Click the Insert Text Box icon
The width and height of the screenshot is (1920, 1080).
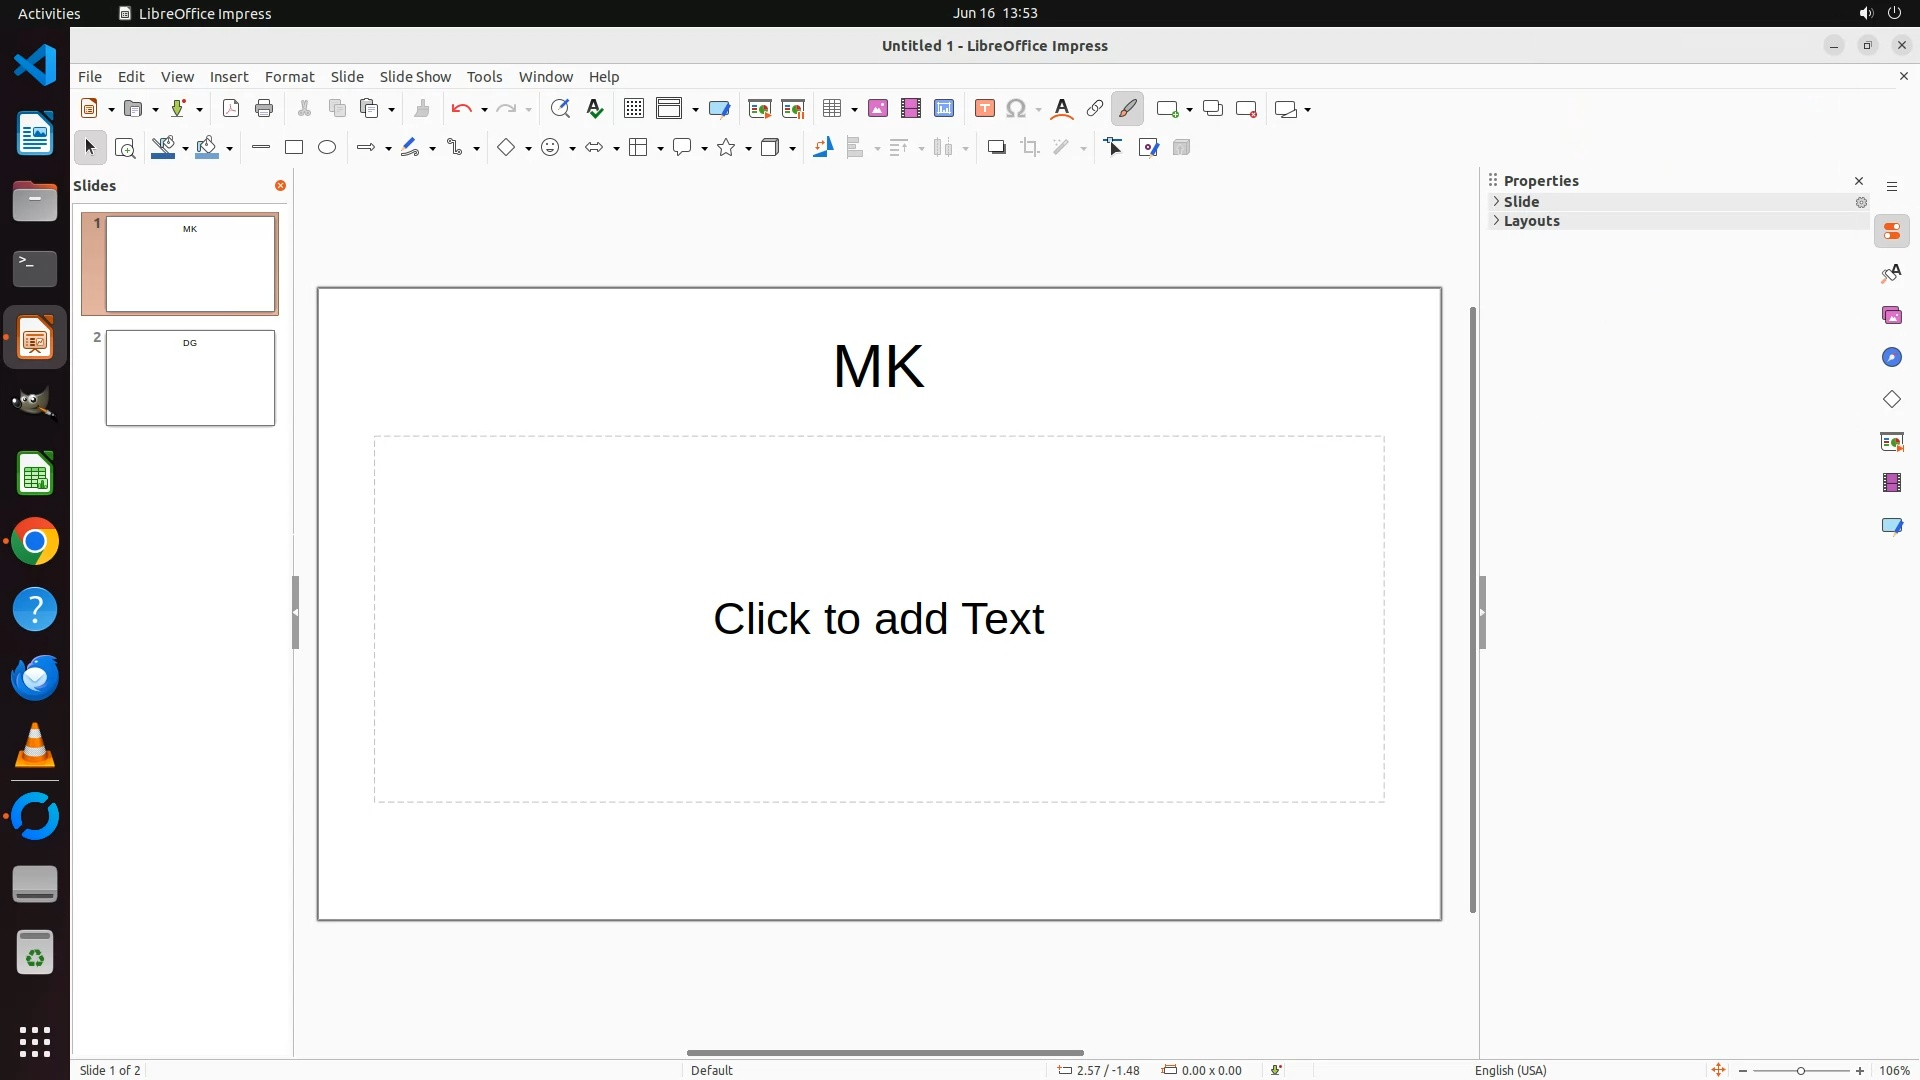pos(985,109)
